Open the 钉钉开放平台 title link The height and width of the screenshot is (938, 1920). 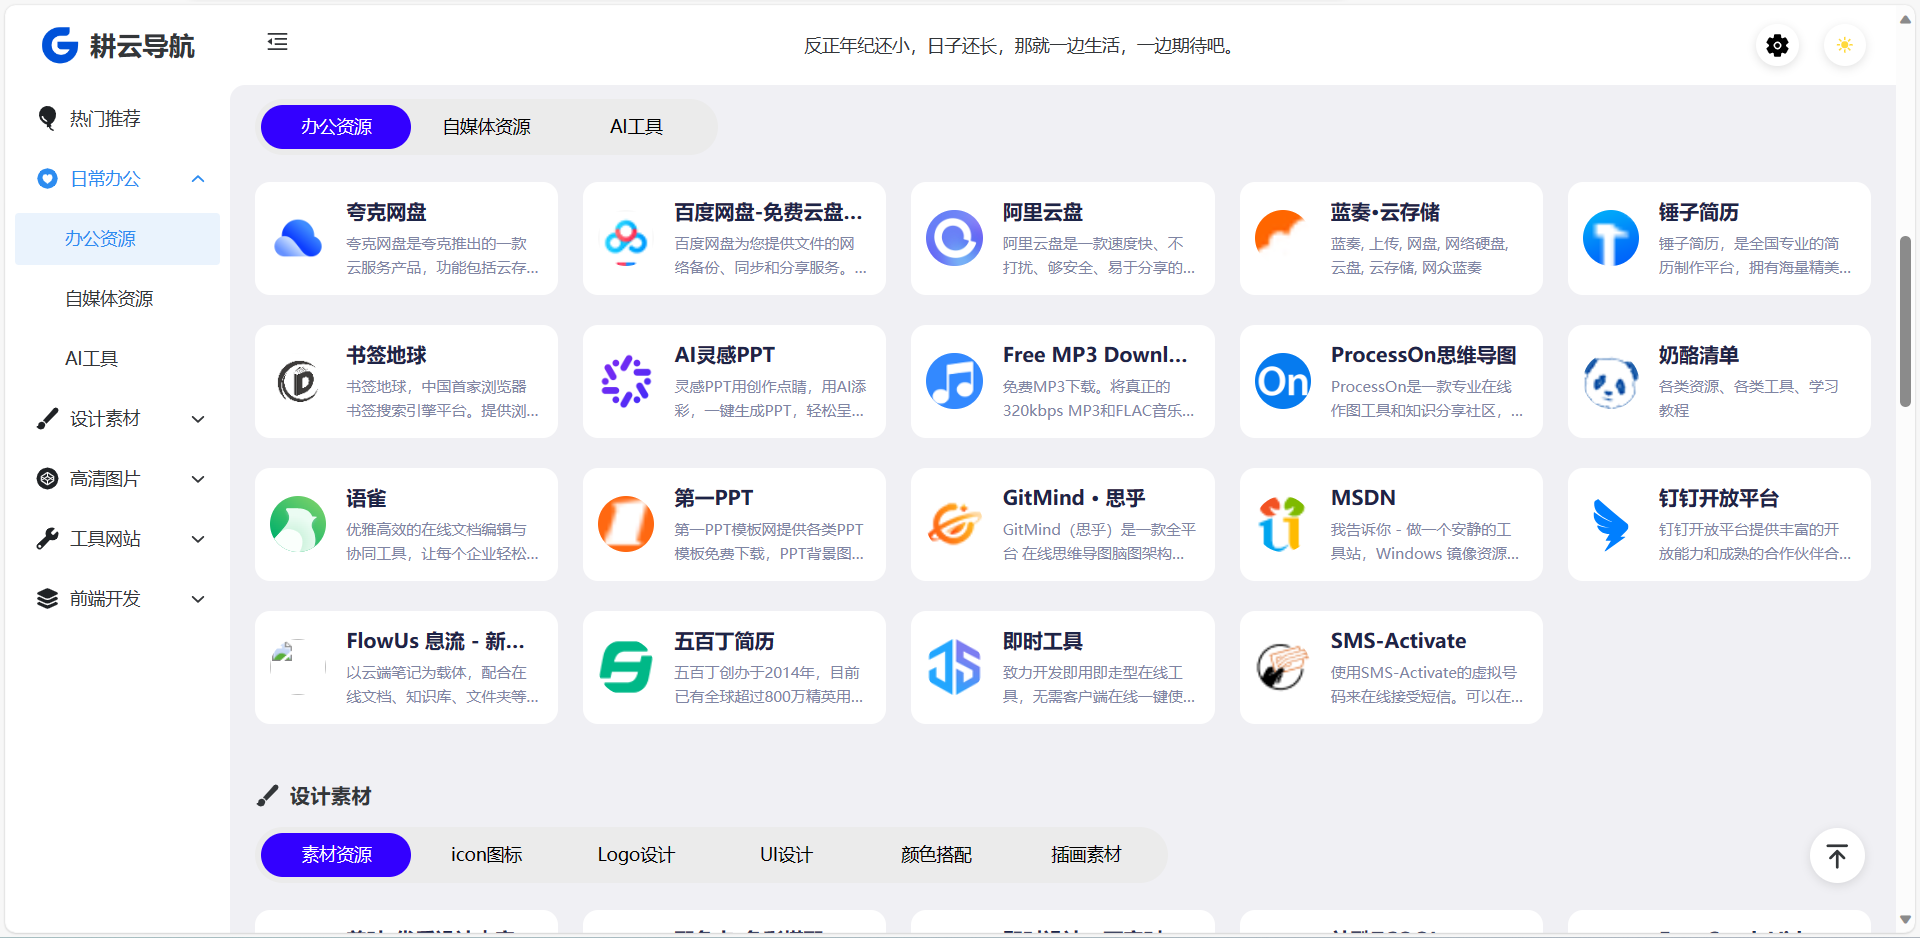(1718, 498)
